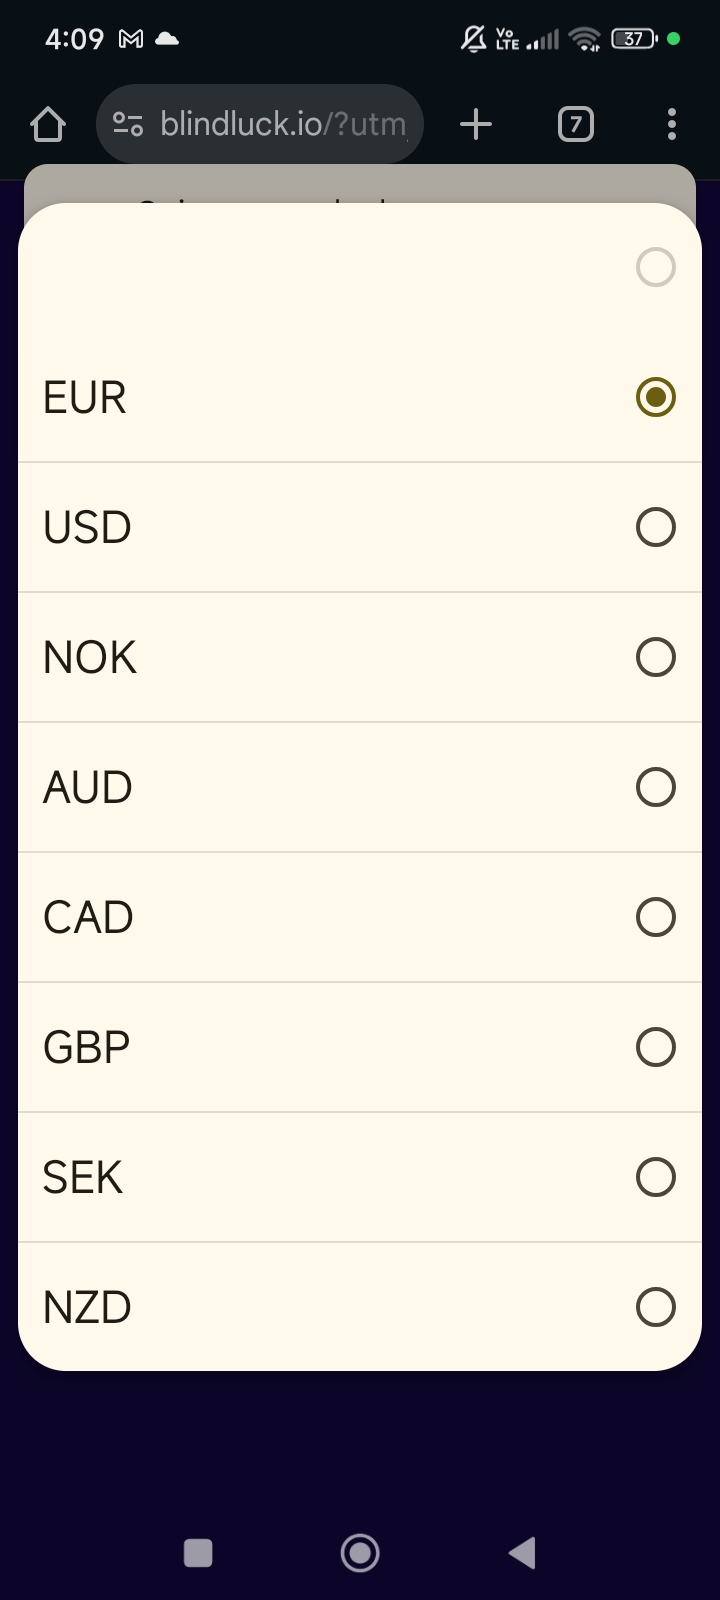Open the tab switcher showing 7 tabs
Viewport: 720px width, 1600px height.
575,125
